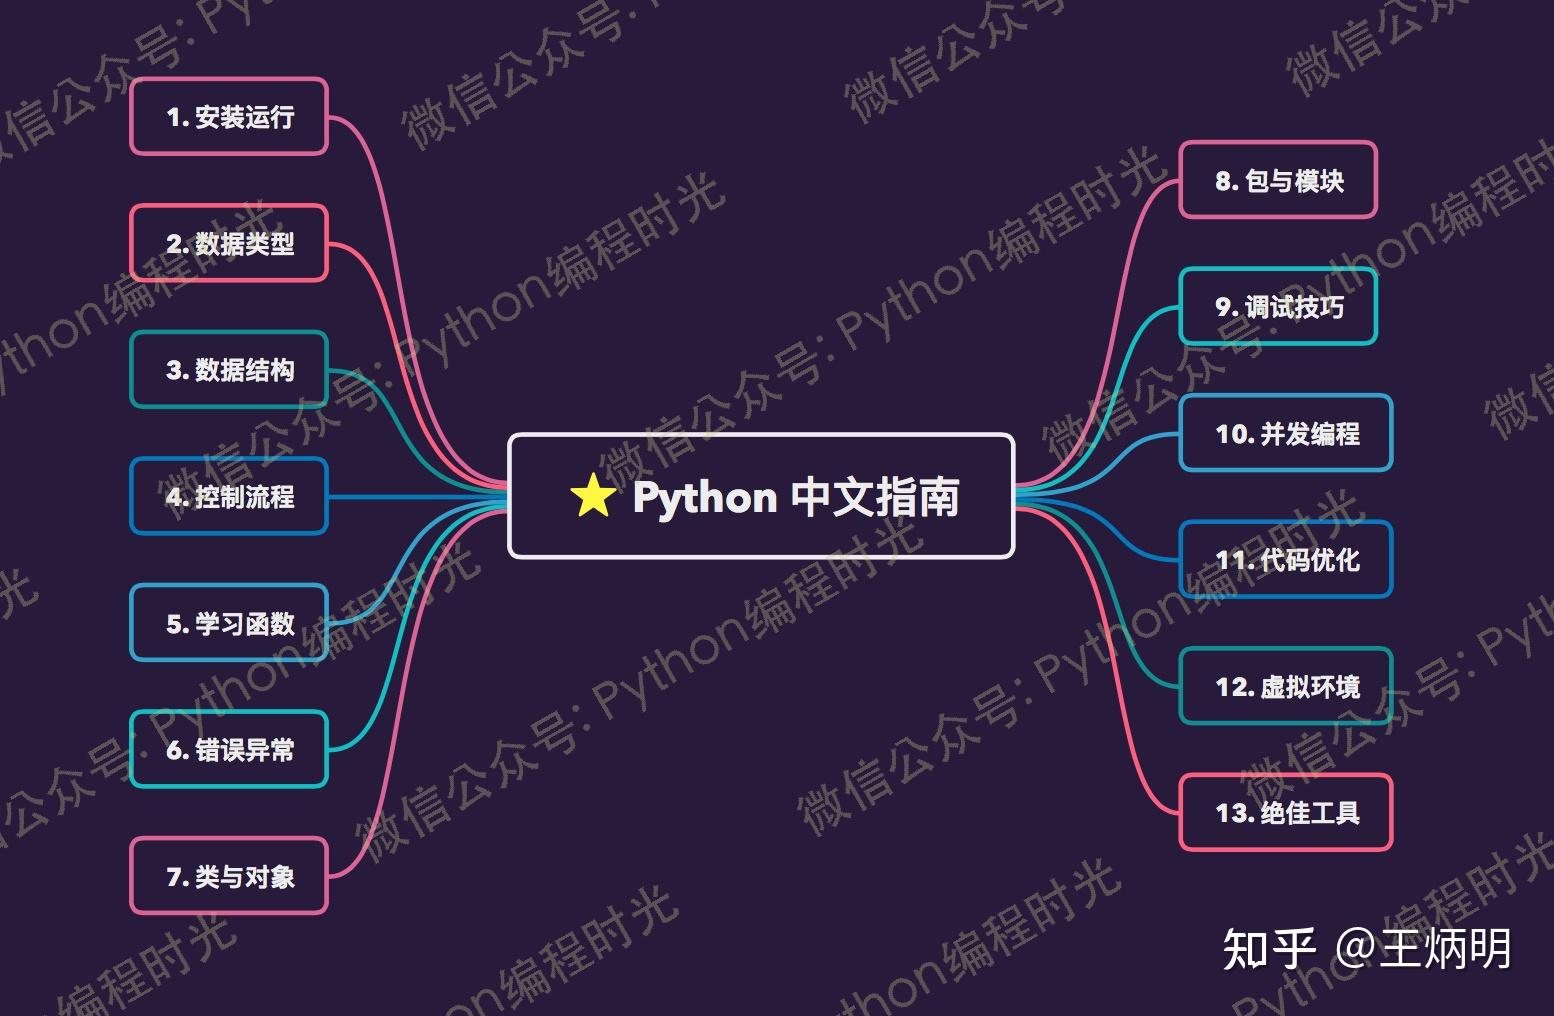Select the 13. 绝佳工具 topic

pyautogui.click(x=1286, y=814)
